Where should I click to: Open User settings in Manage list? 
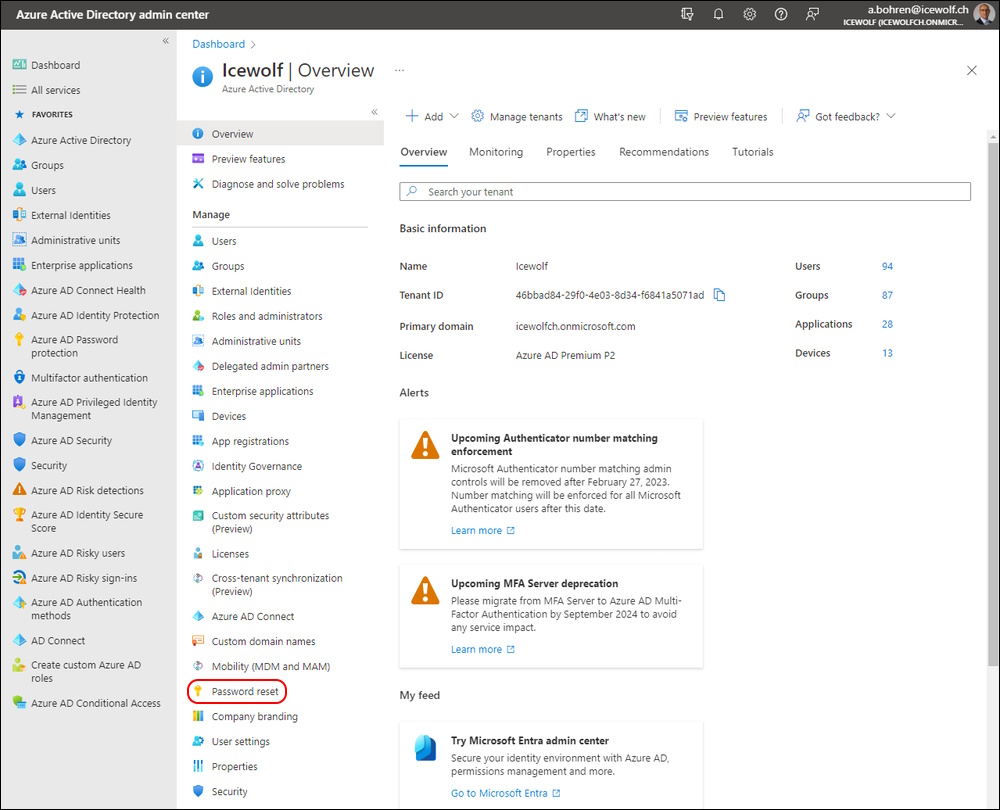coord(240,741)
